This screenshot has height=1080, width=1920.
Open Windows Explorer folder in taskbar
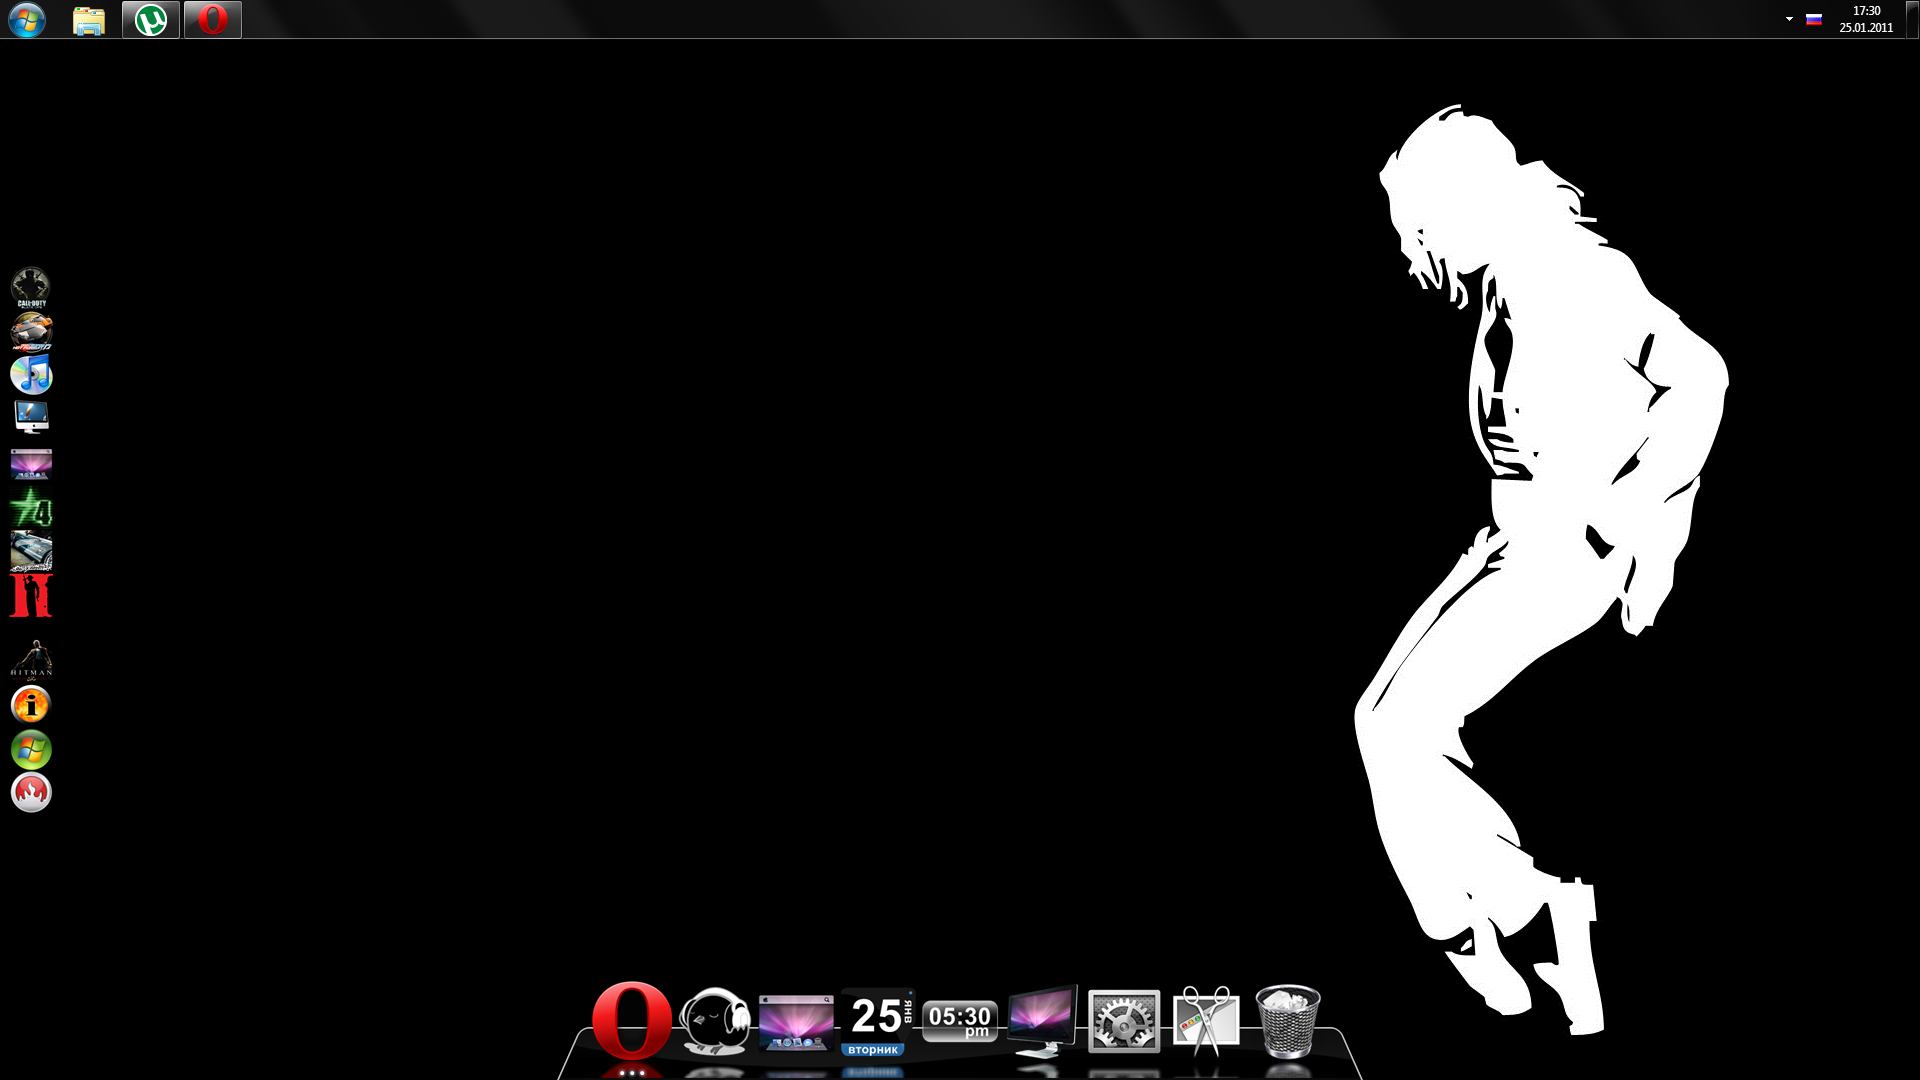click(89, 20)
